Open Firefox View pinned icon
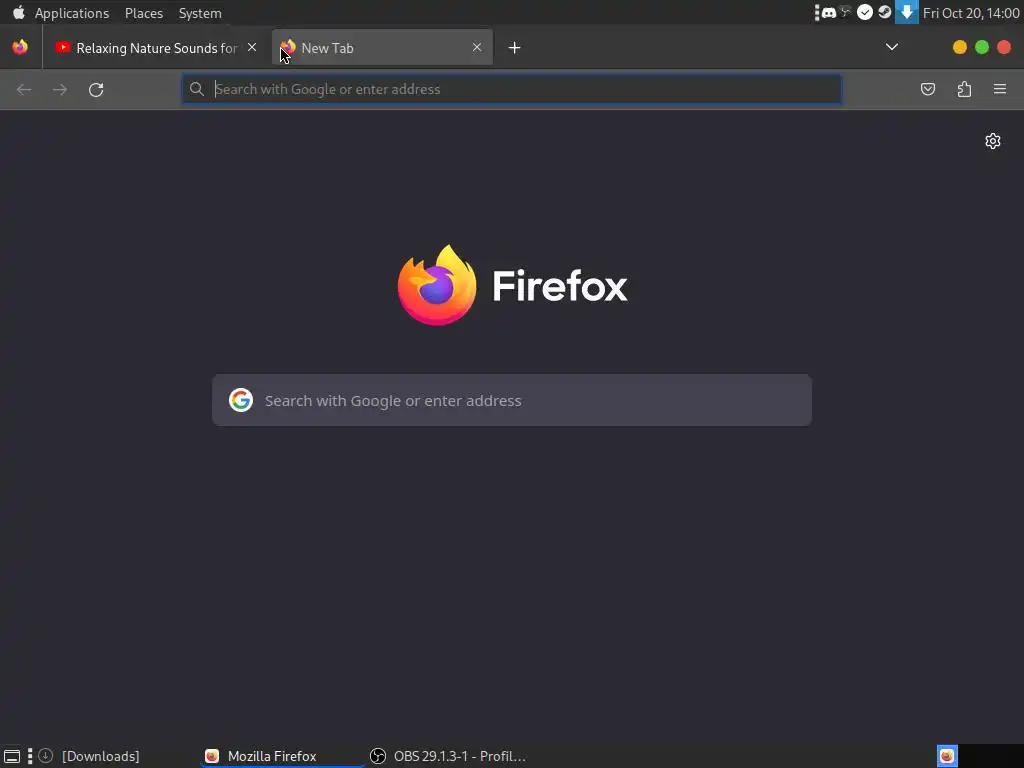The height and width of the screenshot is (768, 1024). 20,47
